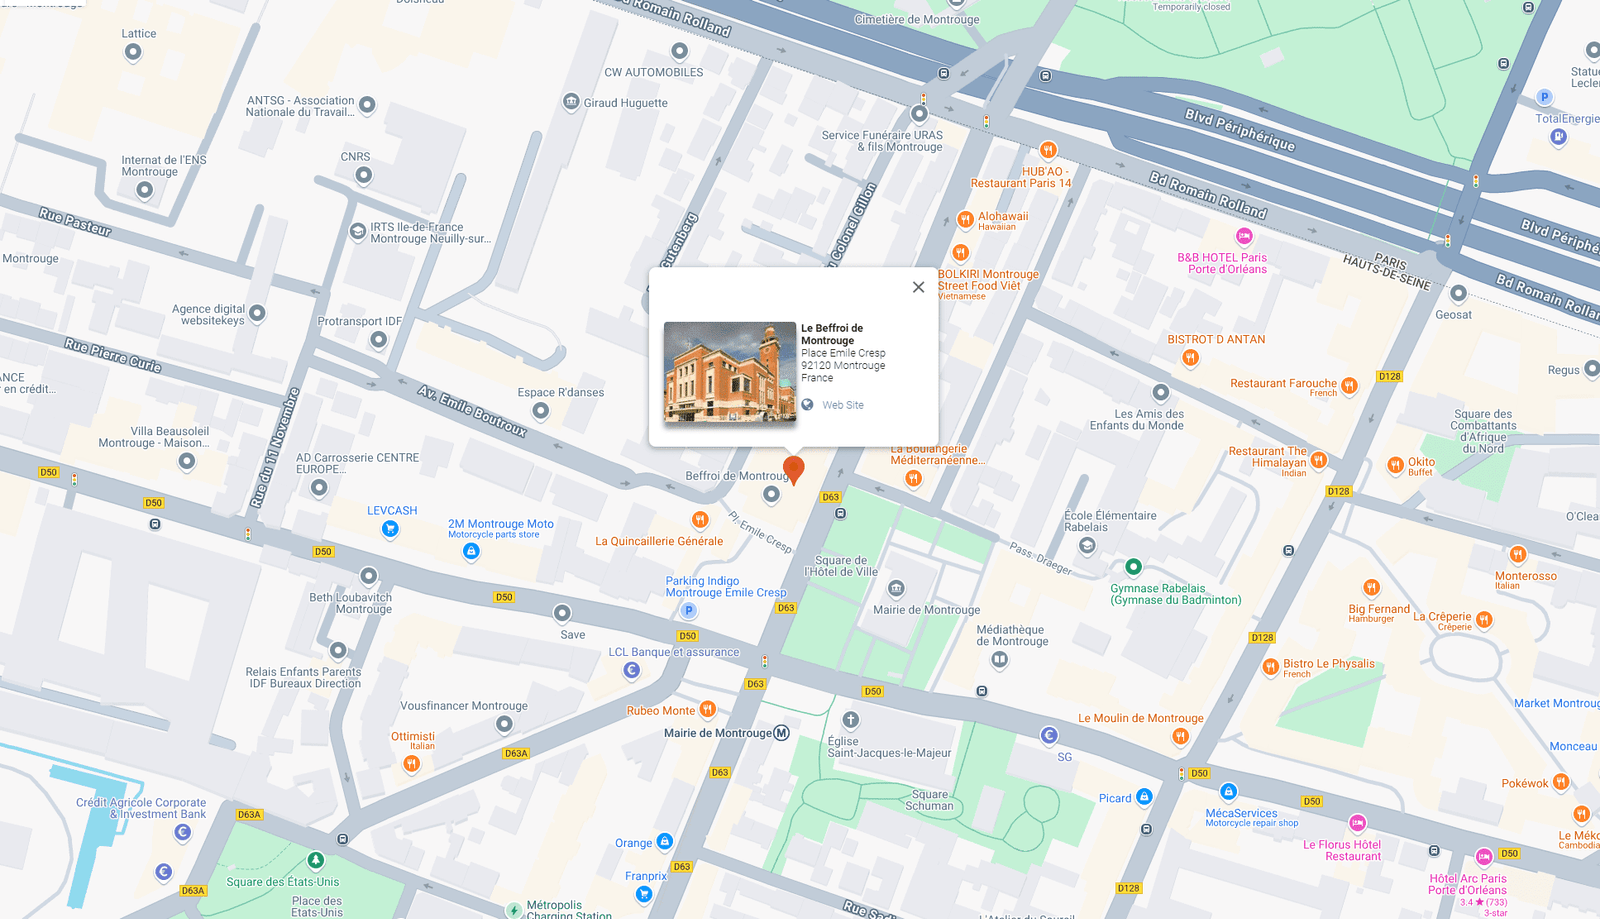Click the Orange store shopping icon
The image size is (1600, 919).
tap(664, 842)
